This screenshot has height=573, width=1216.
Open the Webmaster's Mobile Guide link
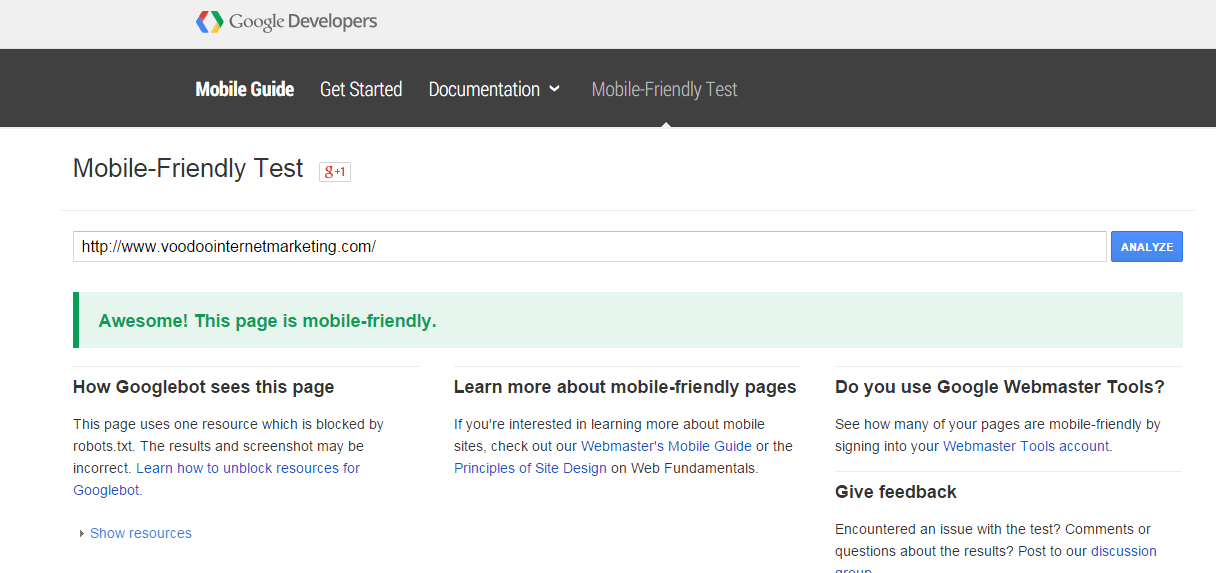tap(666, 446)
